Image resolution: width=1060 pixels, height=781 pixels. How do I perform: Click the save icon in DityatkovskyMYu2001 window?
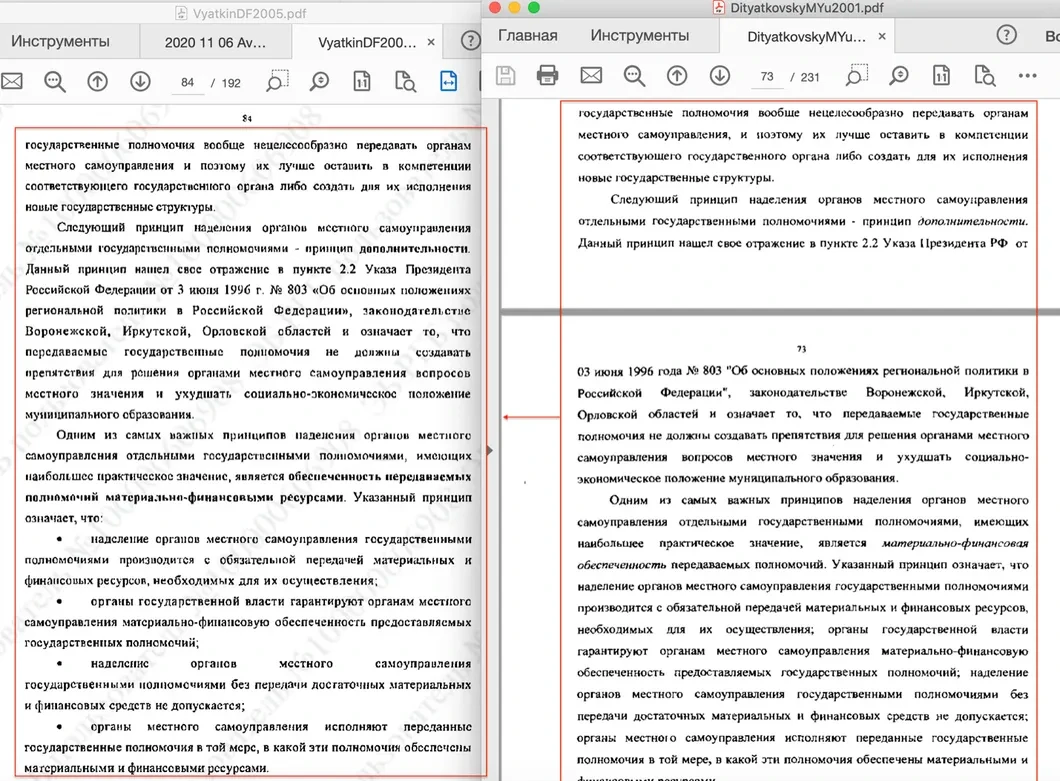click(506, 75)
